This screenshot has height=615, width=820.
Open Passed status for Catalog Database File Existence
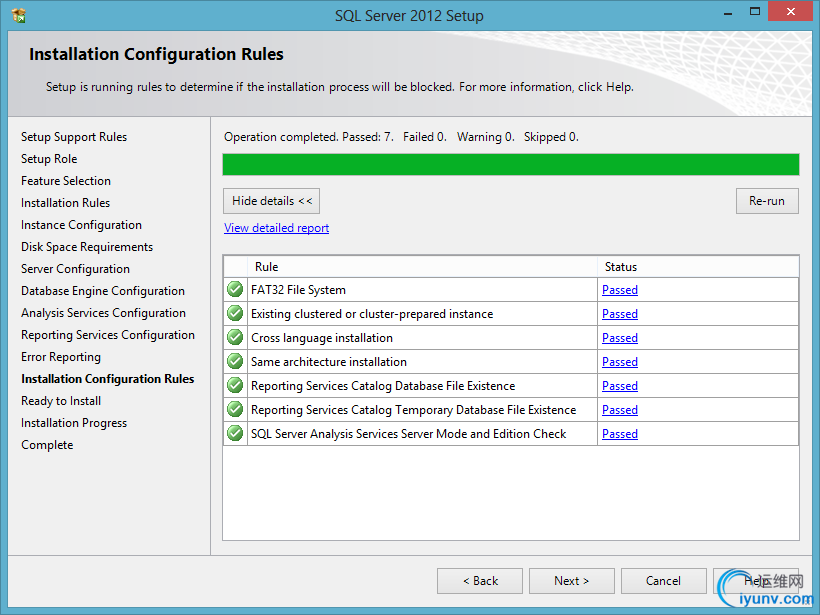pos(620,386)
